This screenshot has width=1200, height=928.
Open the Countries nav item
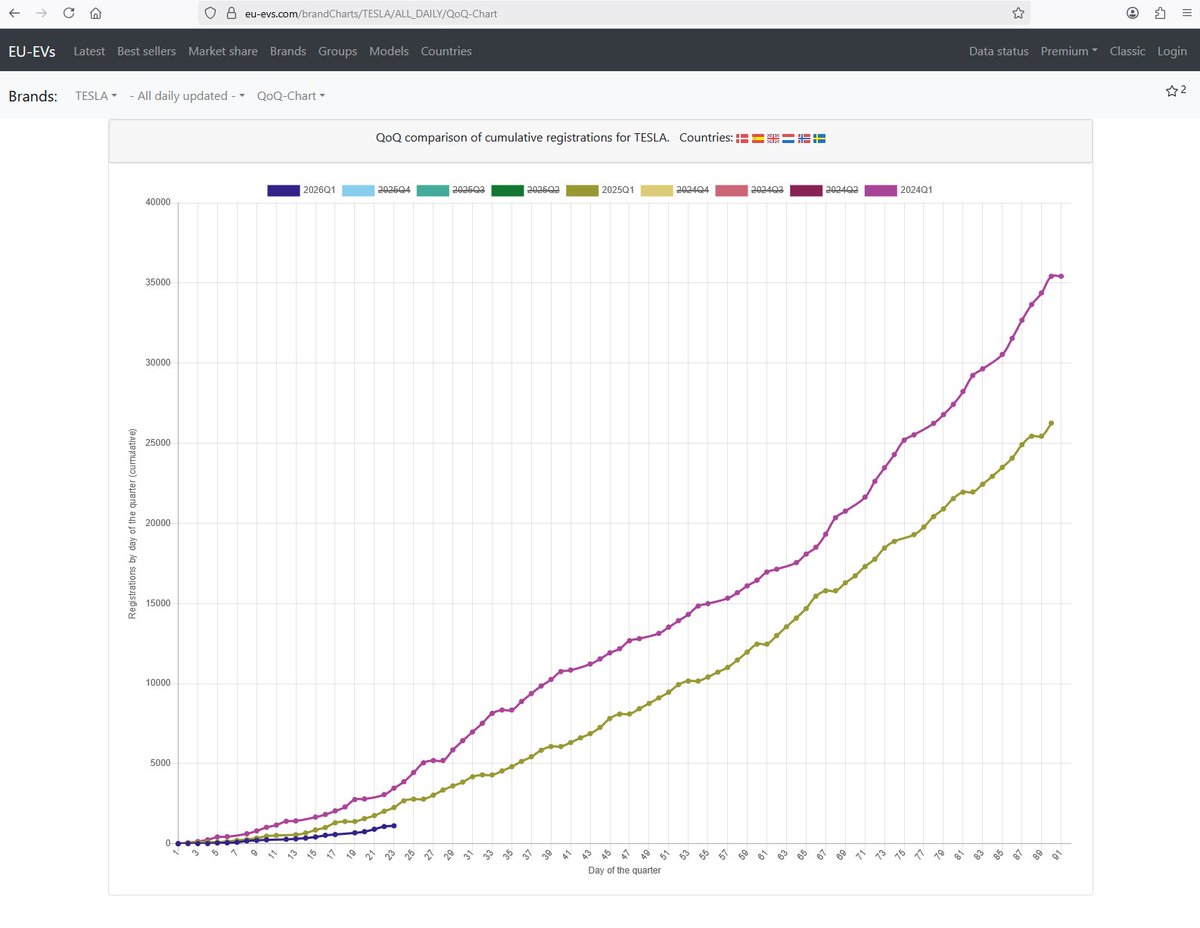click(446, 51)
